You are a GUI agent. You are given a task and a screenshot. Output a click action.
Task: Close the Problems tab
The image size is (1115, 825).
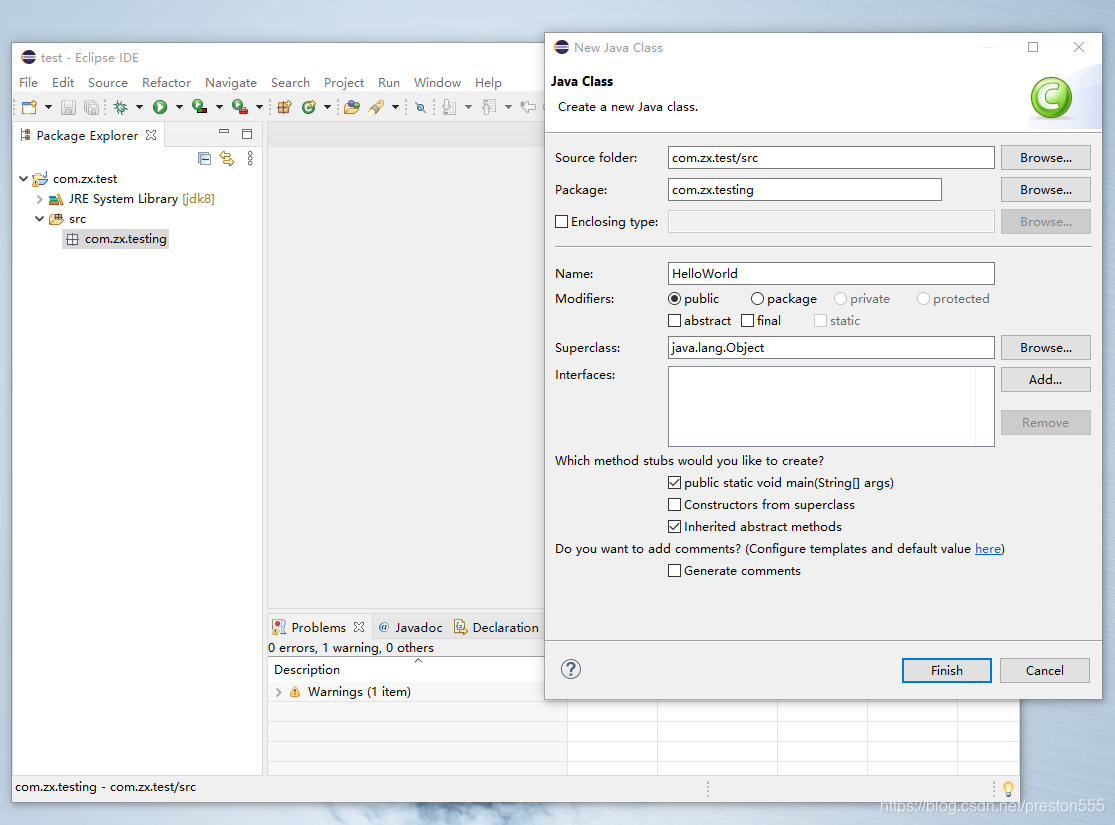click(359, 627)
